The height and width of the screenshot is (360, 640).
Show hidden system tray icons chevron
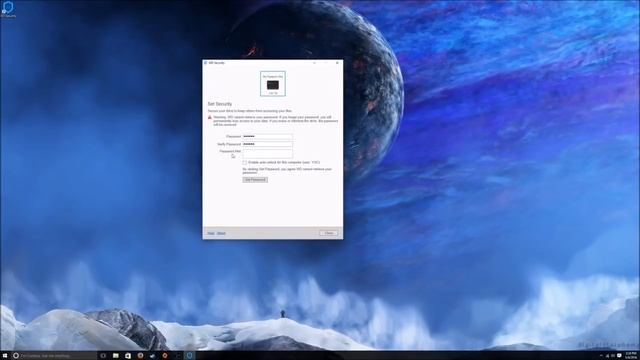point(601,356)
